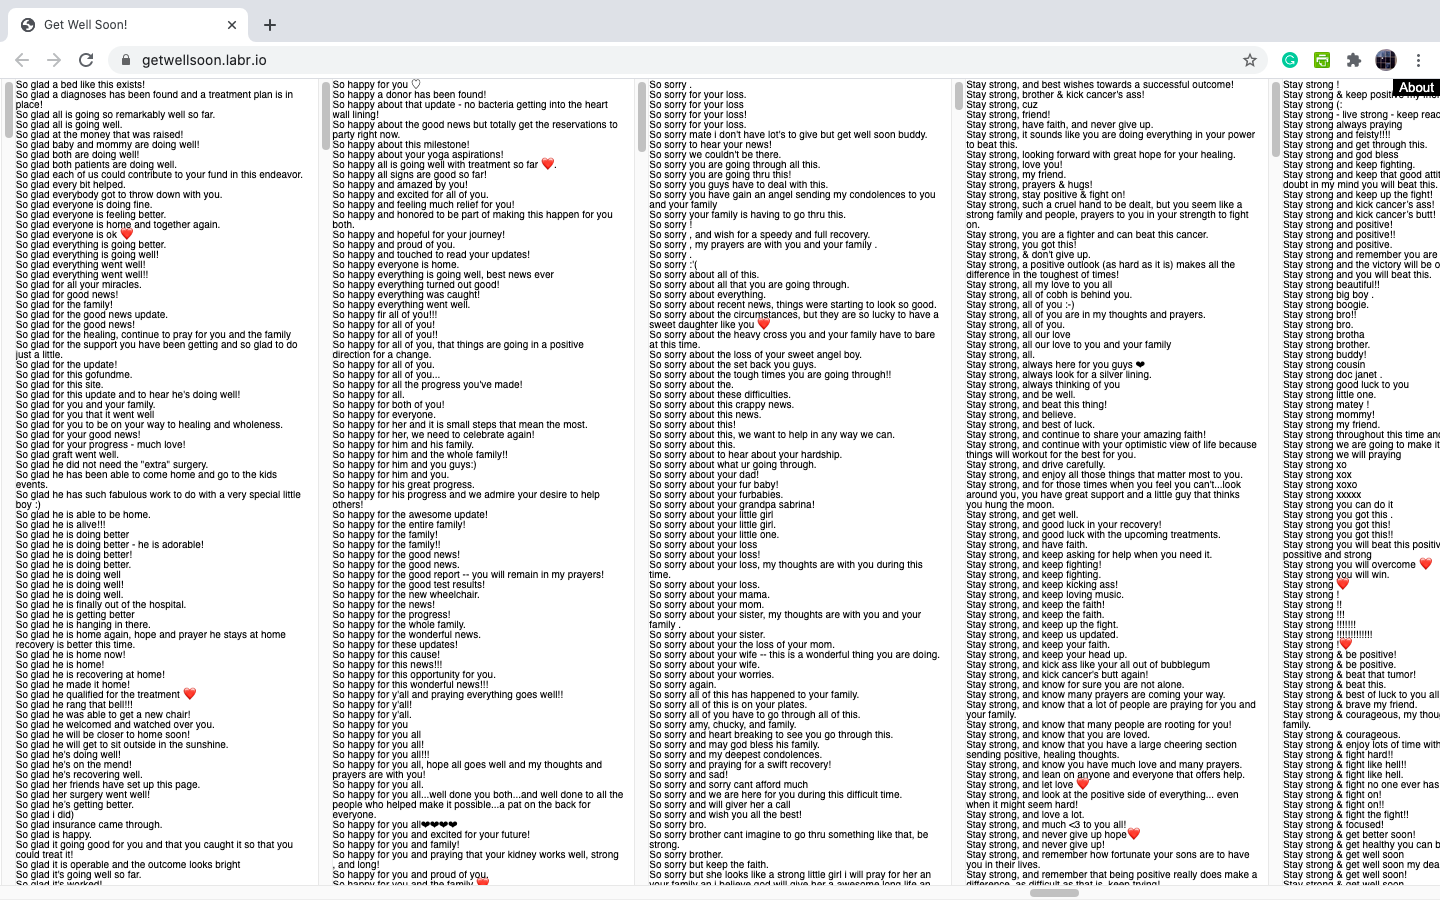This screenshot has height=900, width=1440.
Task: Open a new browser tab
Action: [270, 25]
